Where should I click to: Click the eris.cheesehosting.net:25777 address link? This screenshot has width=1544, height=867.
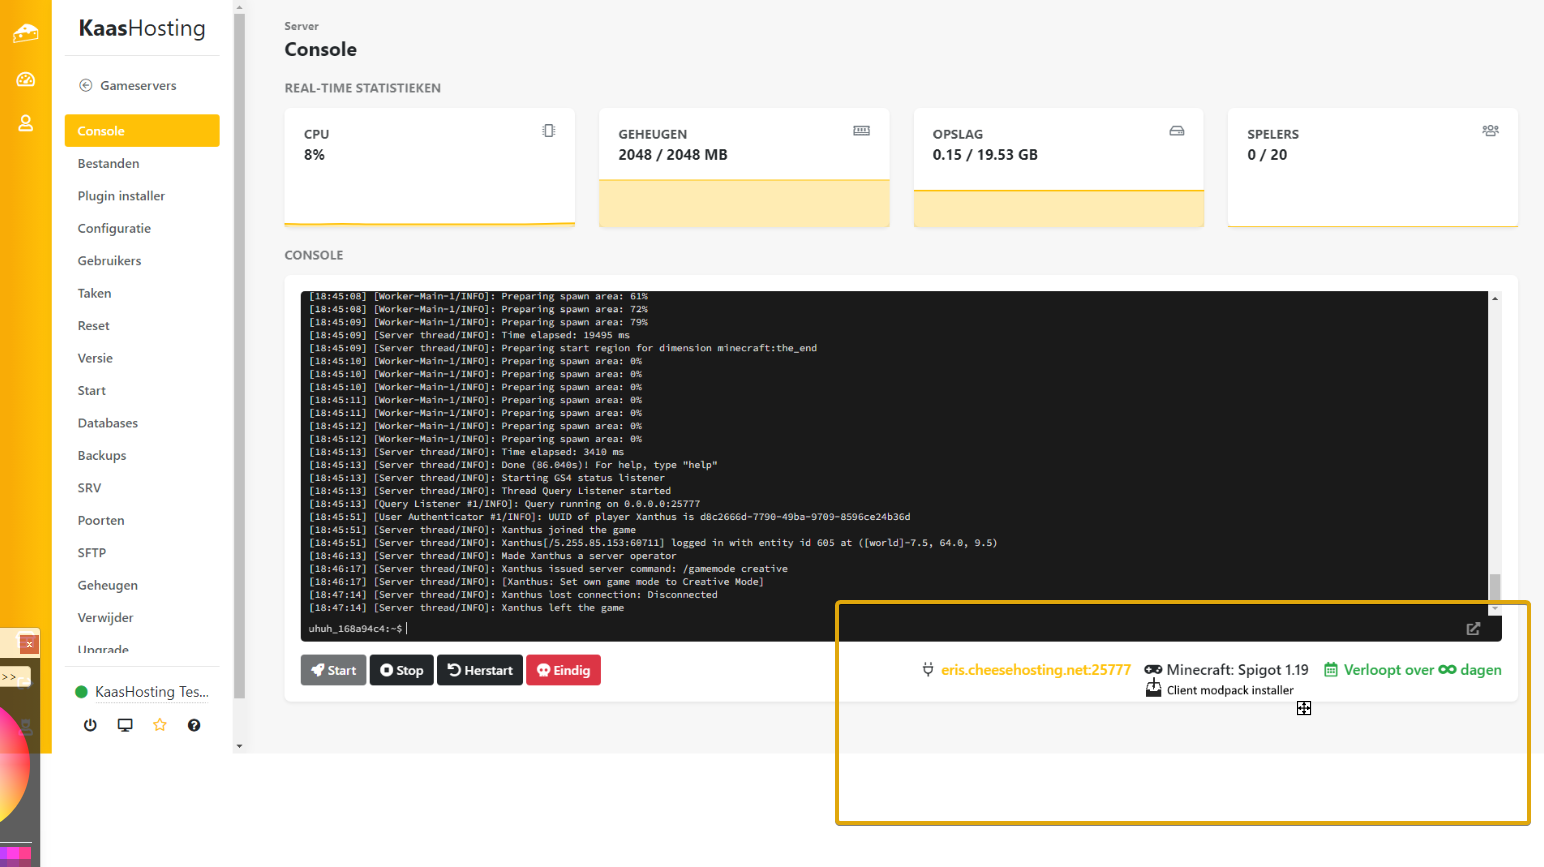(1036, 670)
